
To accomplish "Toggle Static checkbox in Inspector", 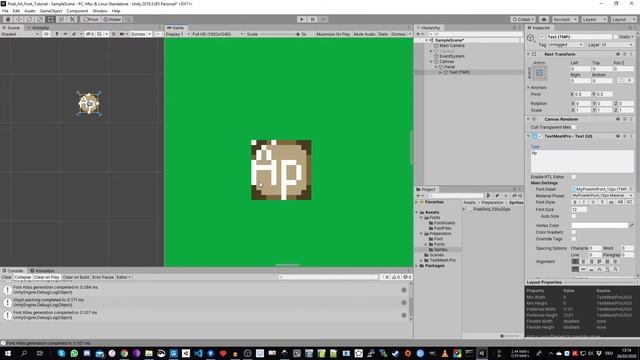I will click(x=616, y=37).
